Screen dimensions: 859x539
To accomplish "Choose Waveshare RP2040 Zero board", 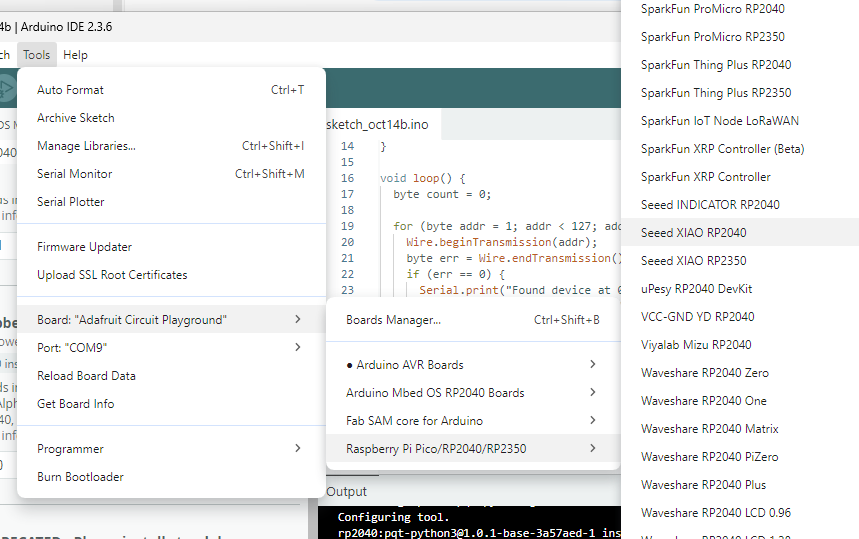I will (x=704, y=373).
